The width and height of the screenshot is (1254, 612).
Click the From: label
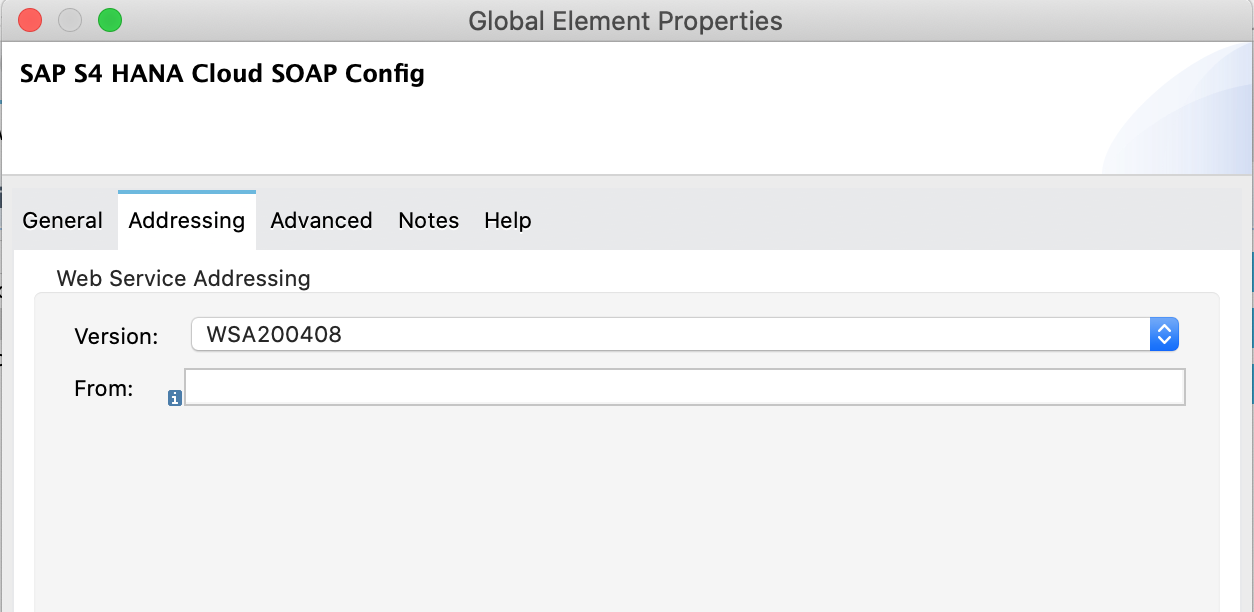coord(104,389)
